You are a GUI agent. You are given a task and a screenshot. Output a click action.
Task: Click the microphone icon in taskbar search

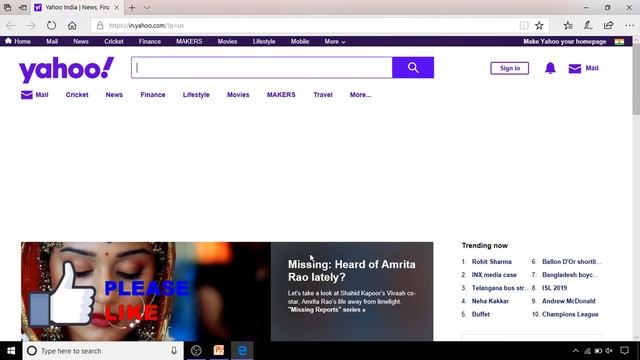174,351
